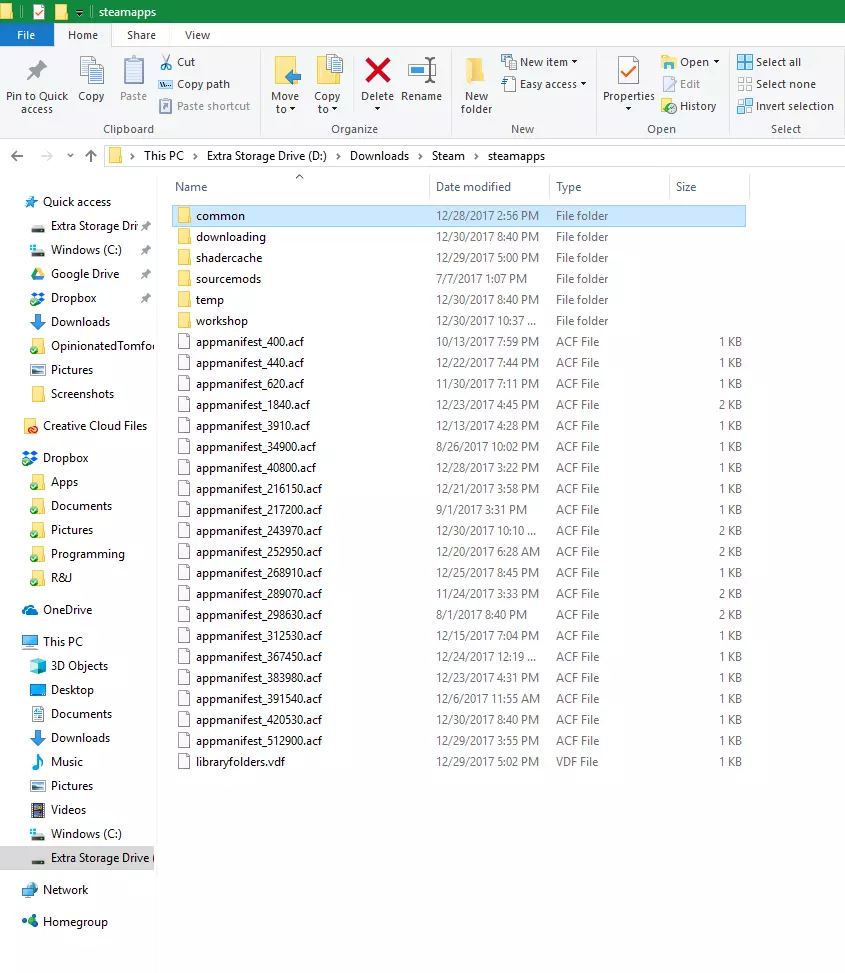Sort by Date modified column header

[x=473, y=187]
